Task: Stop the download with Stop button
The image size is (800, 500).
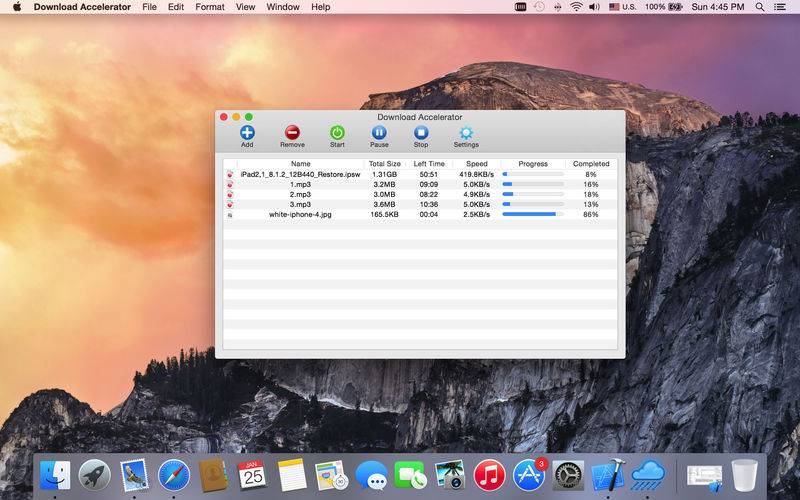Action: [x=421, y=136]
